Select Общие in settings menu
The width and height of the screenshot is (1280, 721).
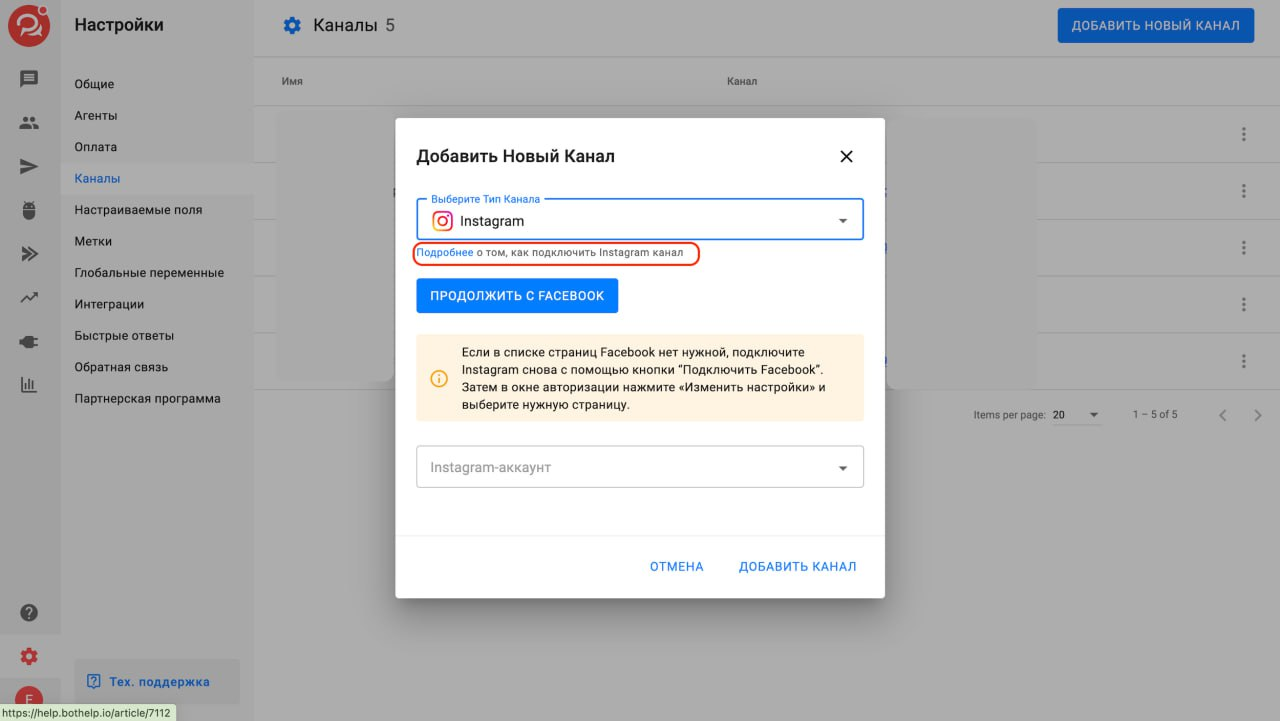click(94, 84)
